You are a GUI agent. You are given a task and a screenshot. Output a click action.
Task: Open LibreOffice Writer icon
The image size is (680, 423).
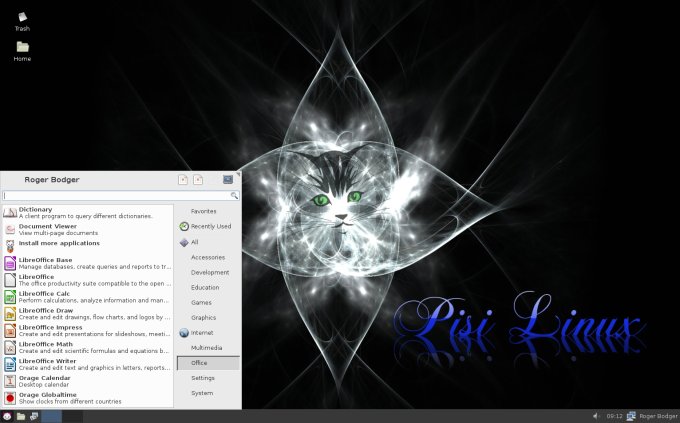10,364
